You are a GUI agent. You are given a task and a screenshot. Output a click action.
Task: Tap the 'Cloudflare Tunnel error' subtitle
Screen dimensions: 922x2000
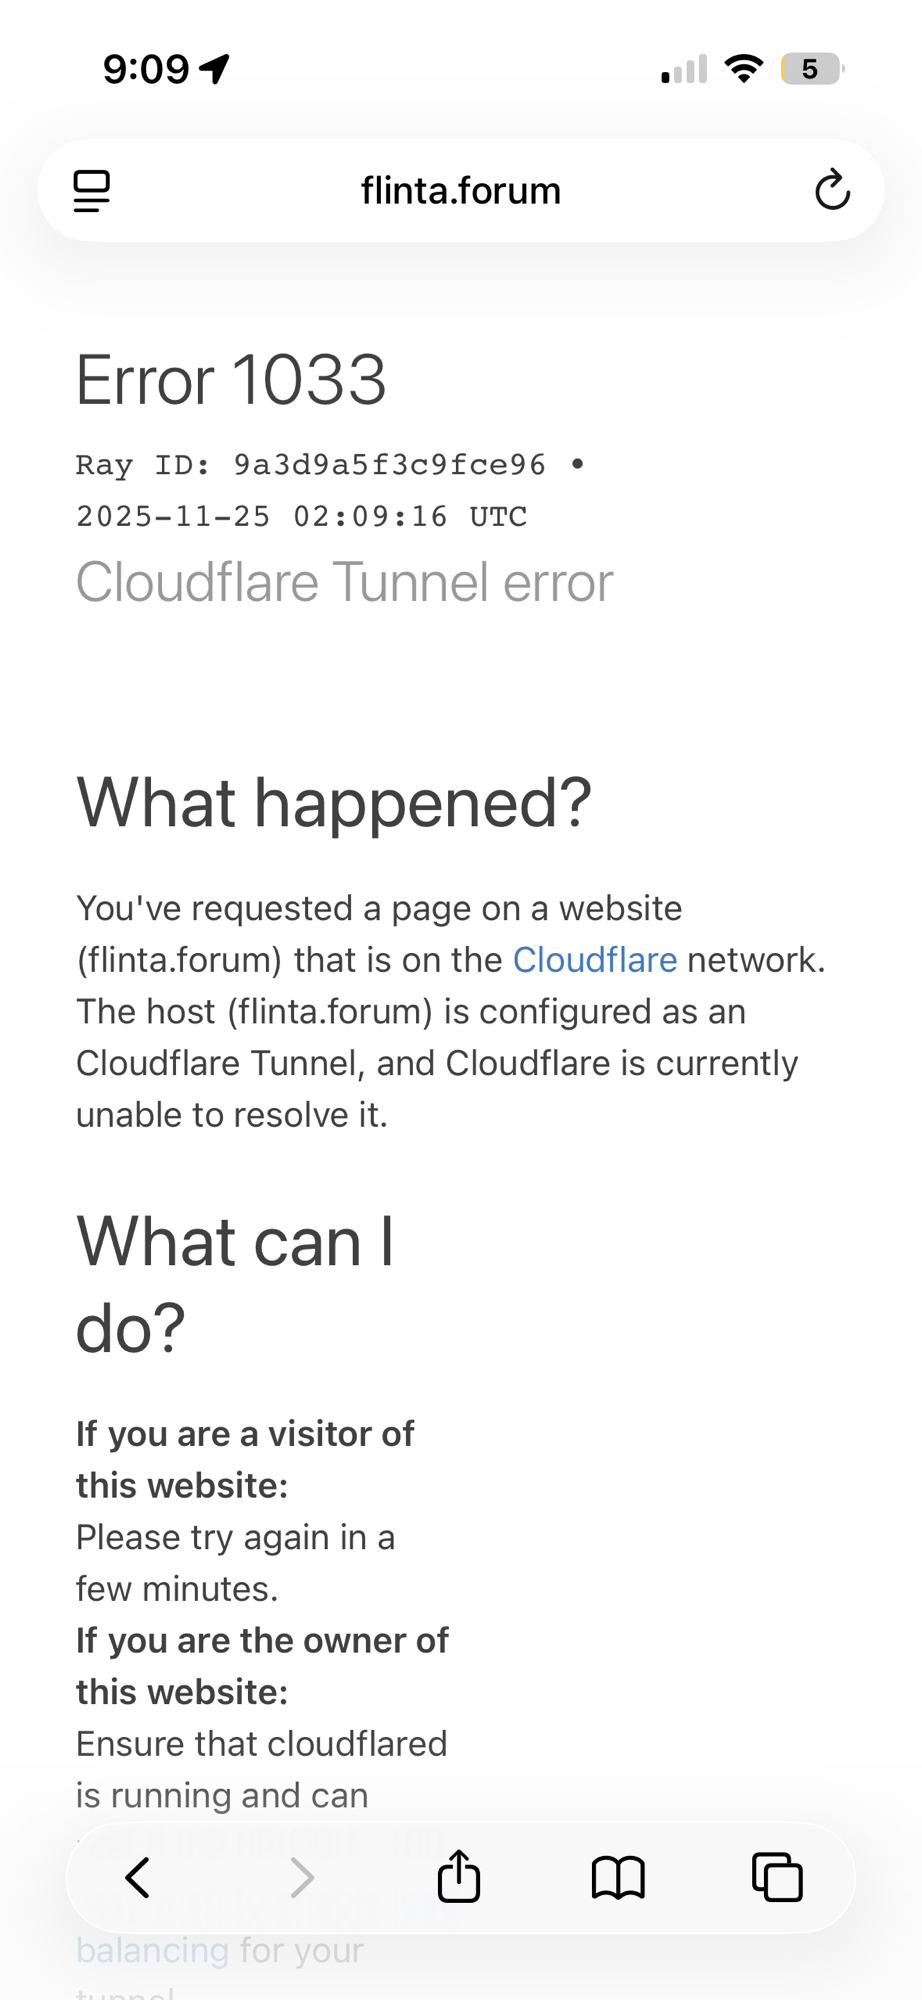click(344, 582)
